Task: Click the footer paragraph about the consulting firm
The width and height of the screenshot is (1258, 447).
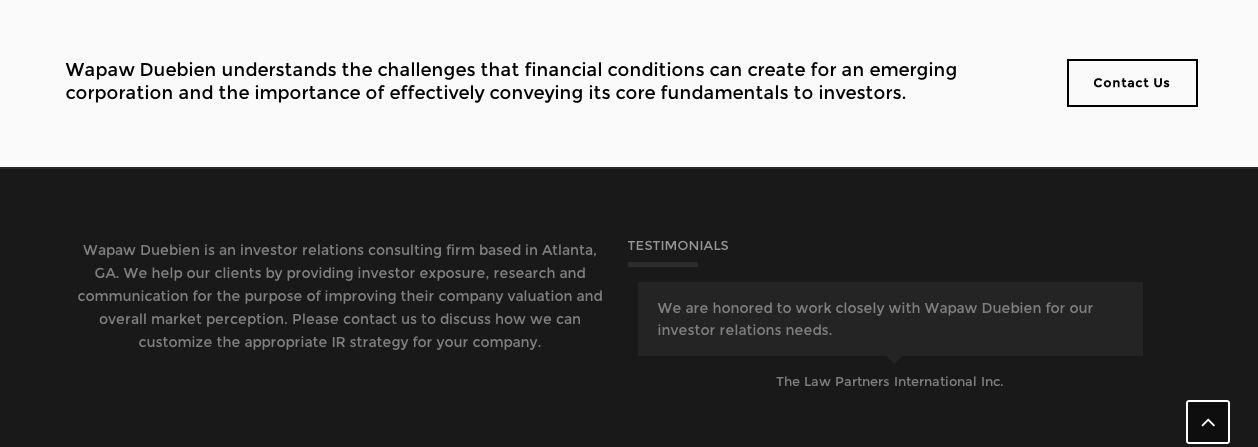Action: pyautogui.click(x=340, y=296)
